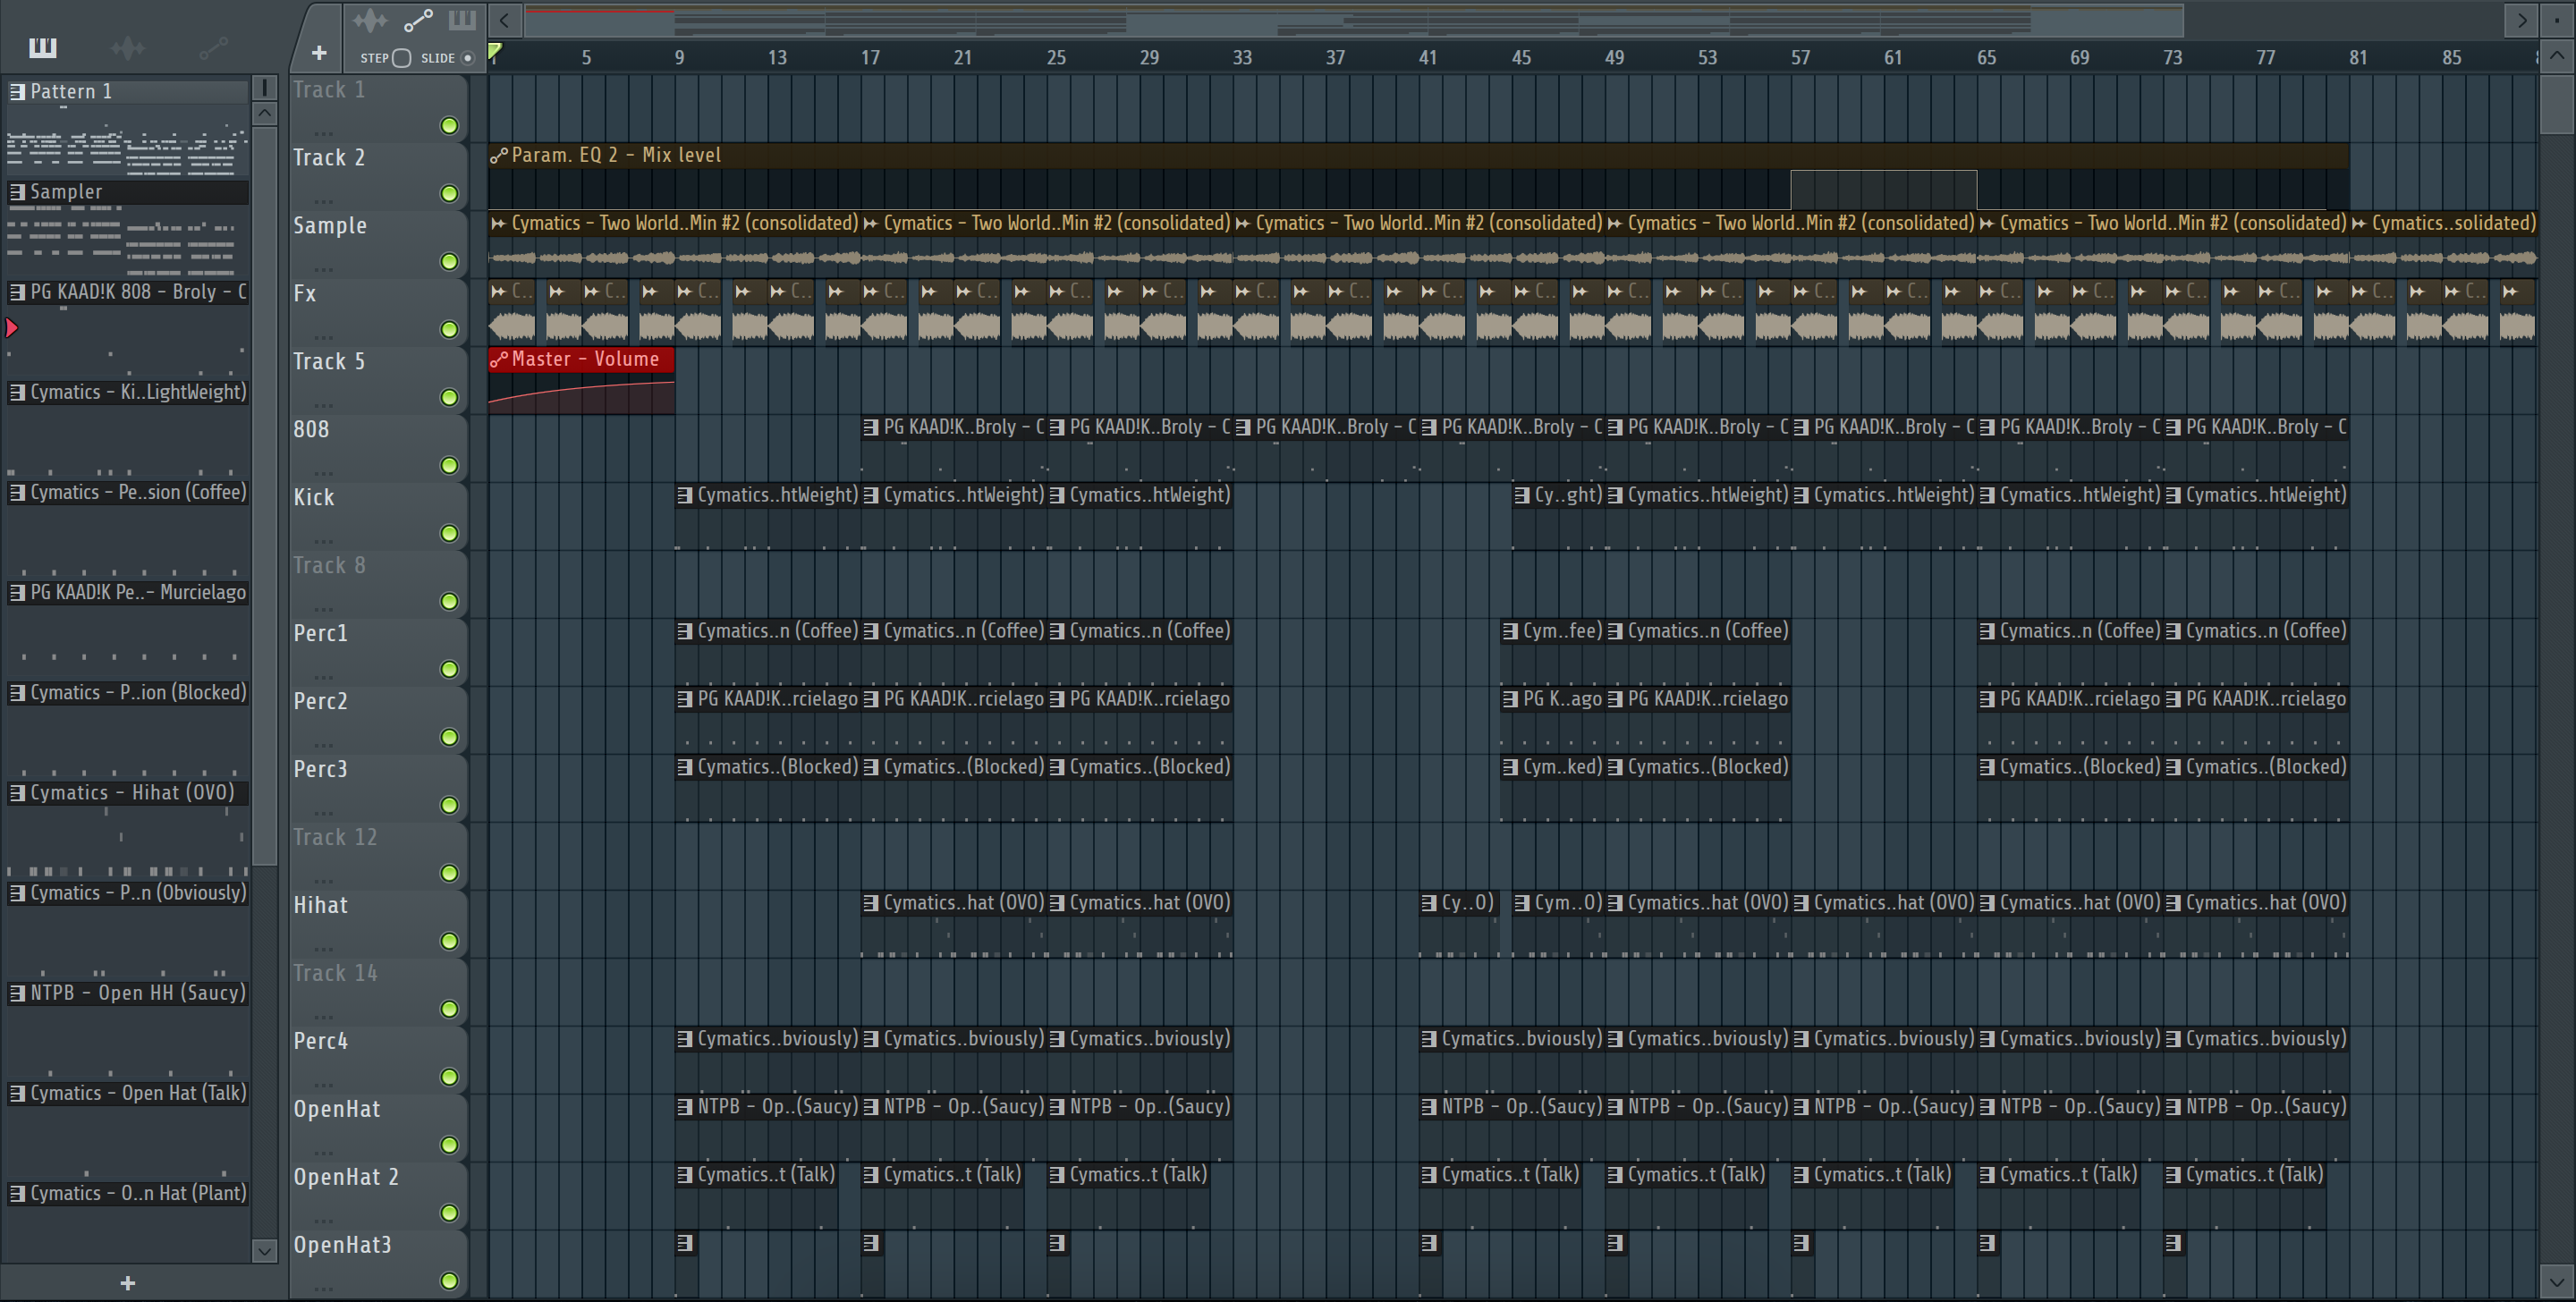This screenshot has height=1302, width=2576.
Task: Open the Param. EQ 2 - Mix level automation clip
Action: click(x=1418, y=155)
